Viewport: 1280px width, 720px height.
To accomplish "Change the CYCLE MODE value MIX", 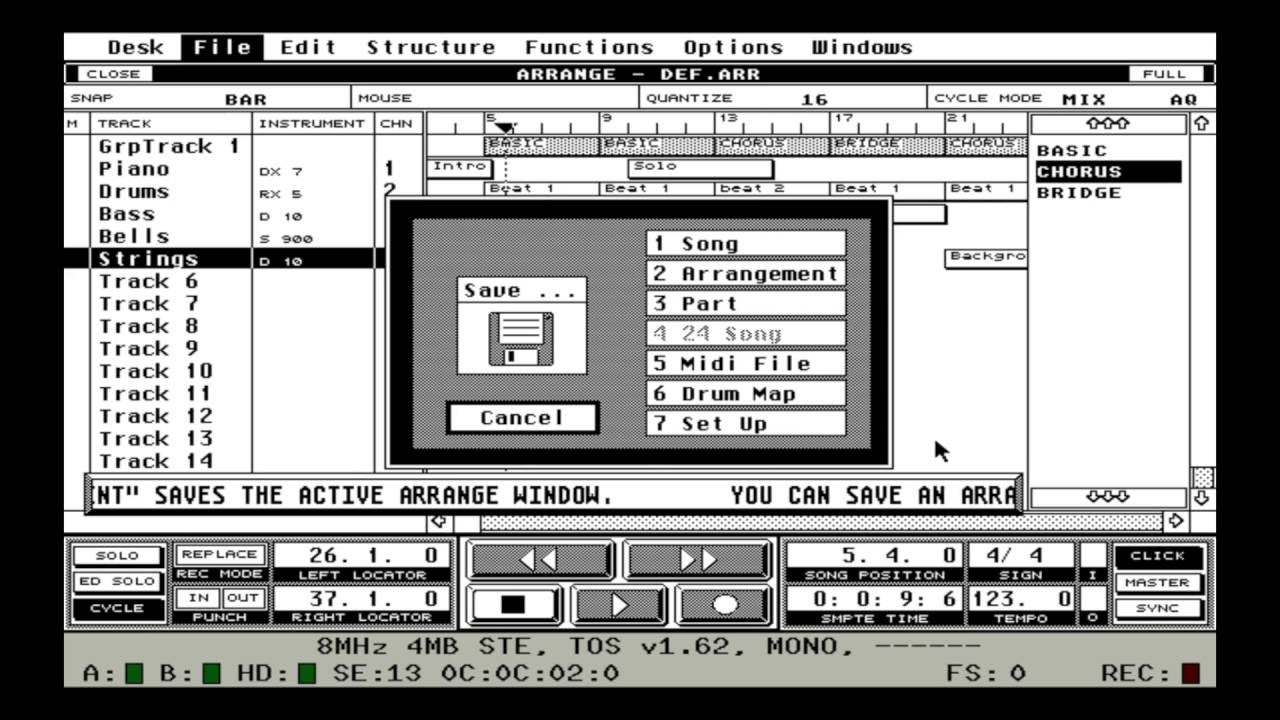I will point(1084,99).
